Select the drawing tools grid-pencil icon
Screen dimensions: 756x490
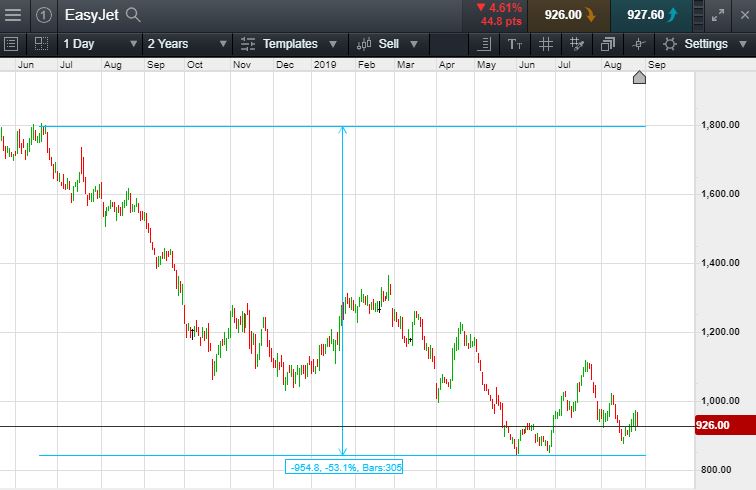(576, 44)
